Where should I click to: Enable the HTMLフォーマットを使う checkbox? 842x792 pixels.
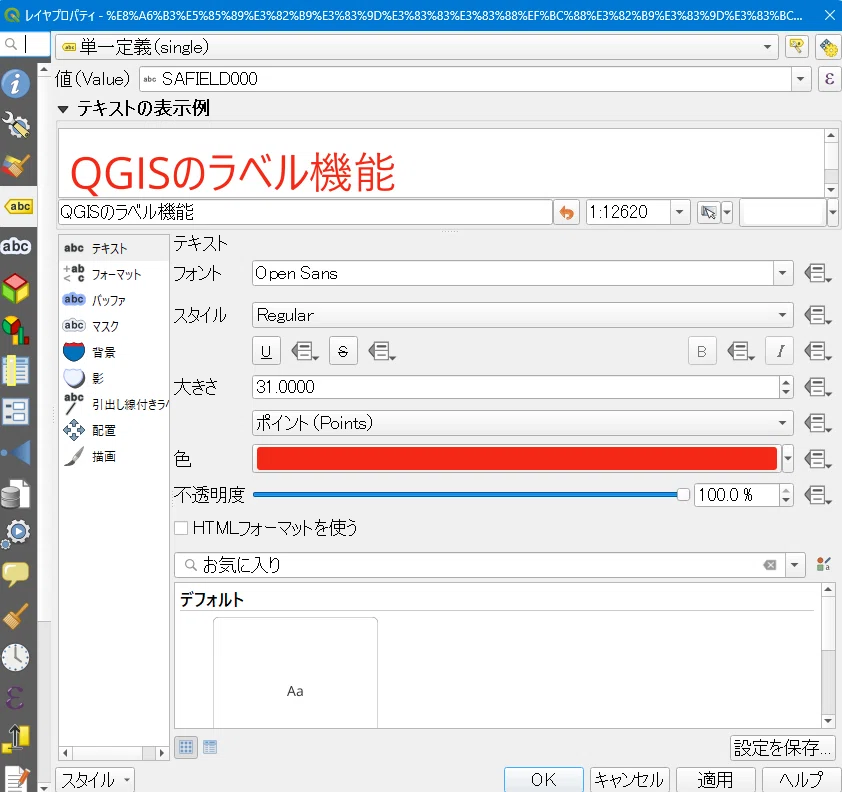(x=181, y=528)
